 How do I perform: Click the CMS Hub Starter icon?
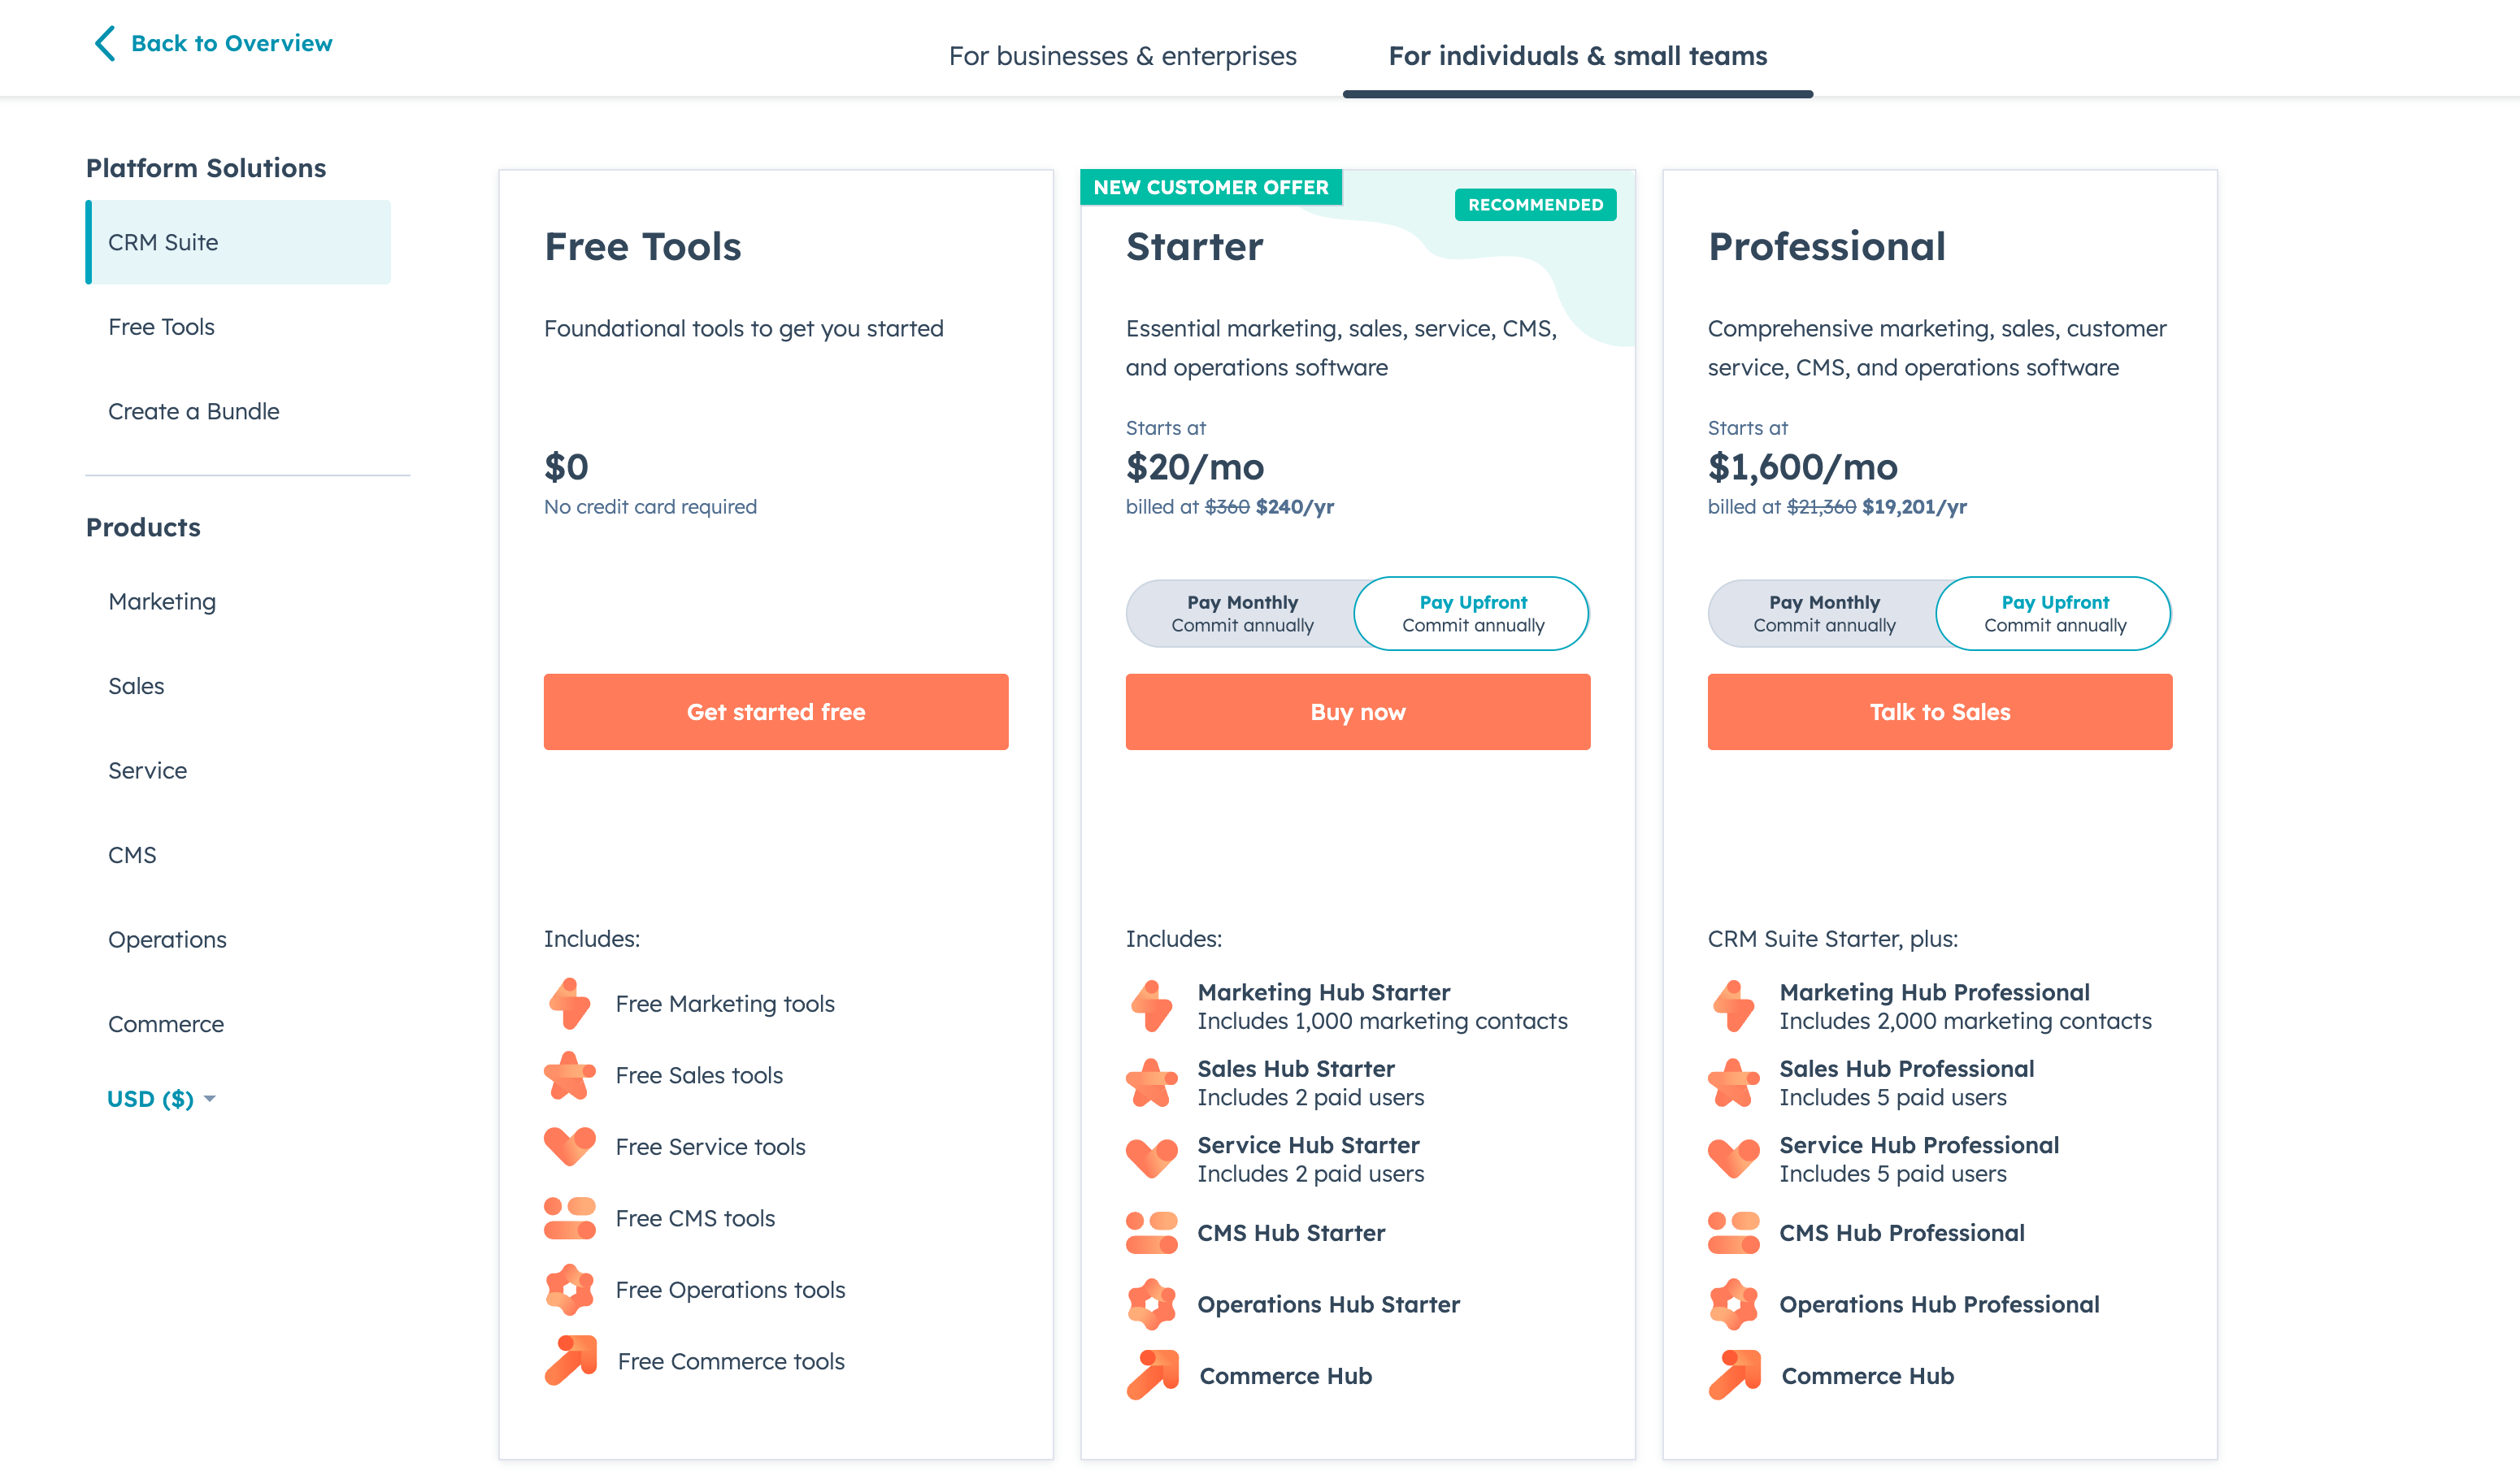tap(1151, 1232)
